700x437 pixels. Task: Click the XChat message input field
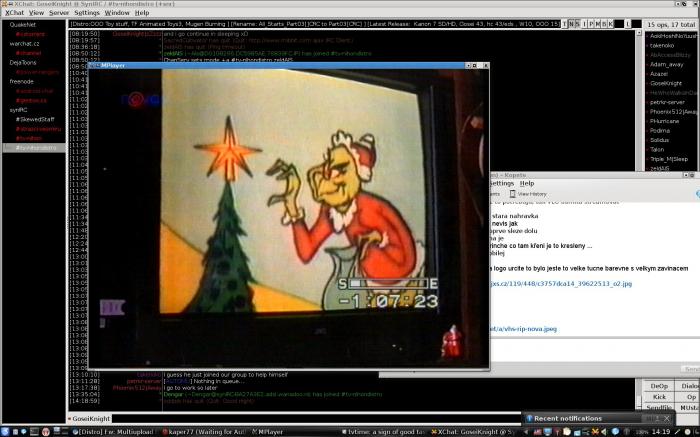coord(316,419)
